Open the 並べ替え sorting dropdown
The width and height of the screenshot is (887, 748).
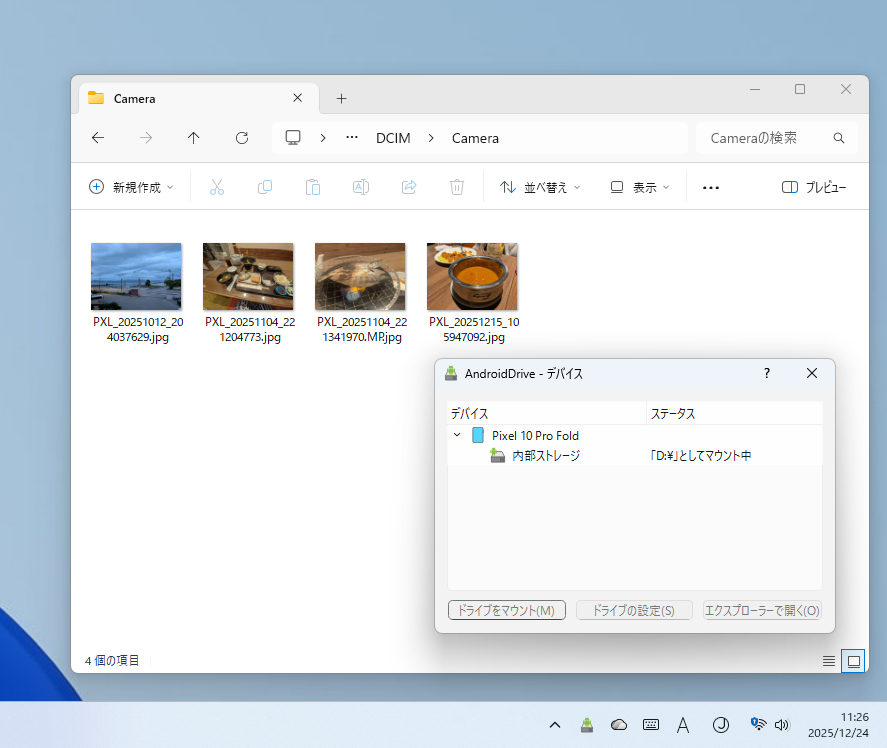point(539,187)
